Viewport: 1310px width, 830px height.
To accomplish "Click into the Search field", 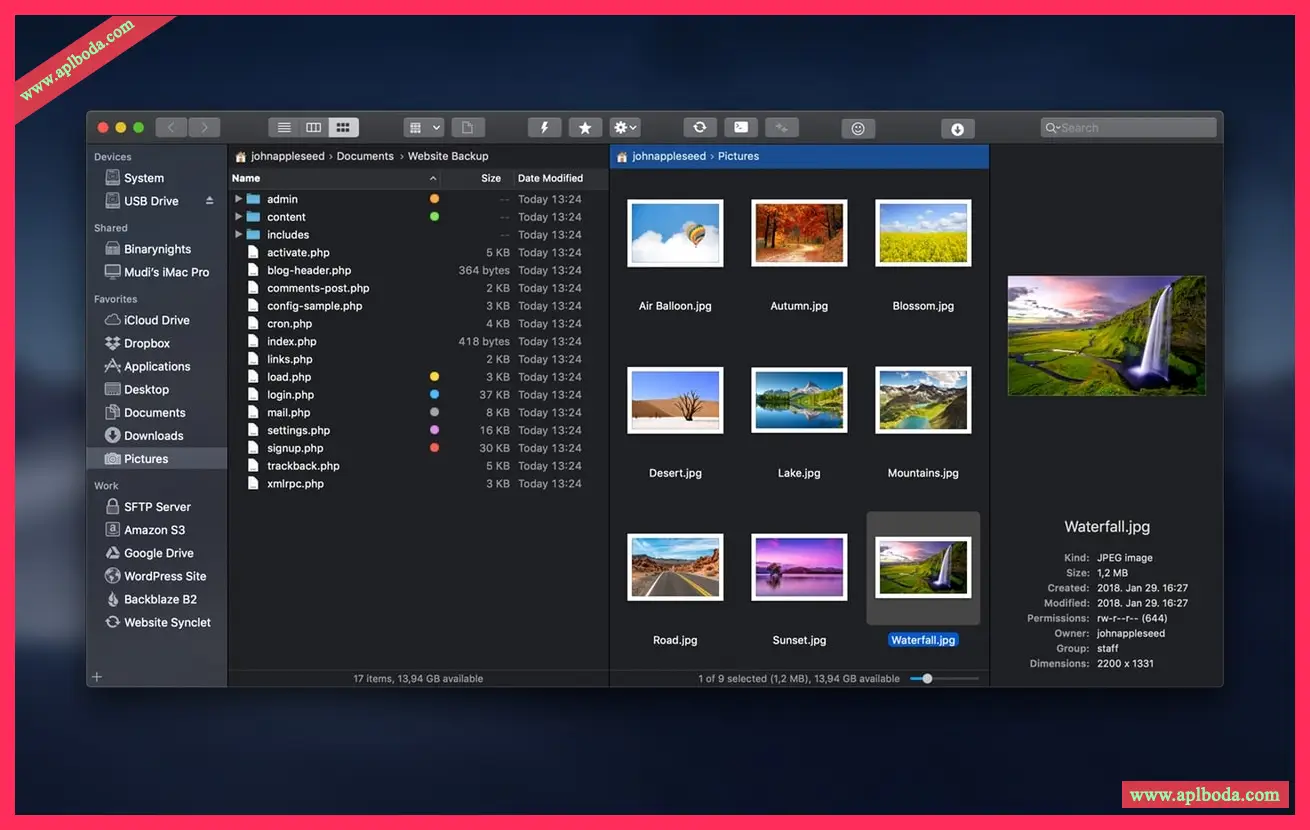I will point(1129,127).
